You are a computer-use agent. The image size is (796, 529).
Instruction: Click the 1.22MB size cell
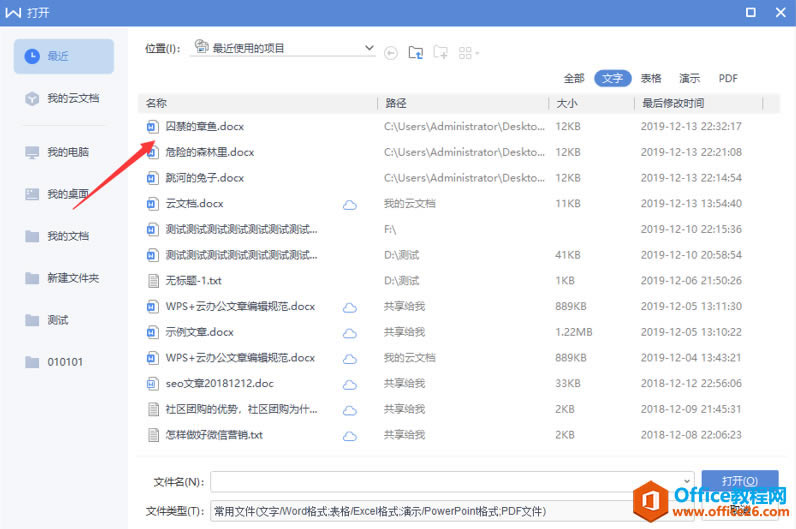574,332
